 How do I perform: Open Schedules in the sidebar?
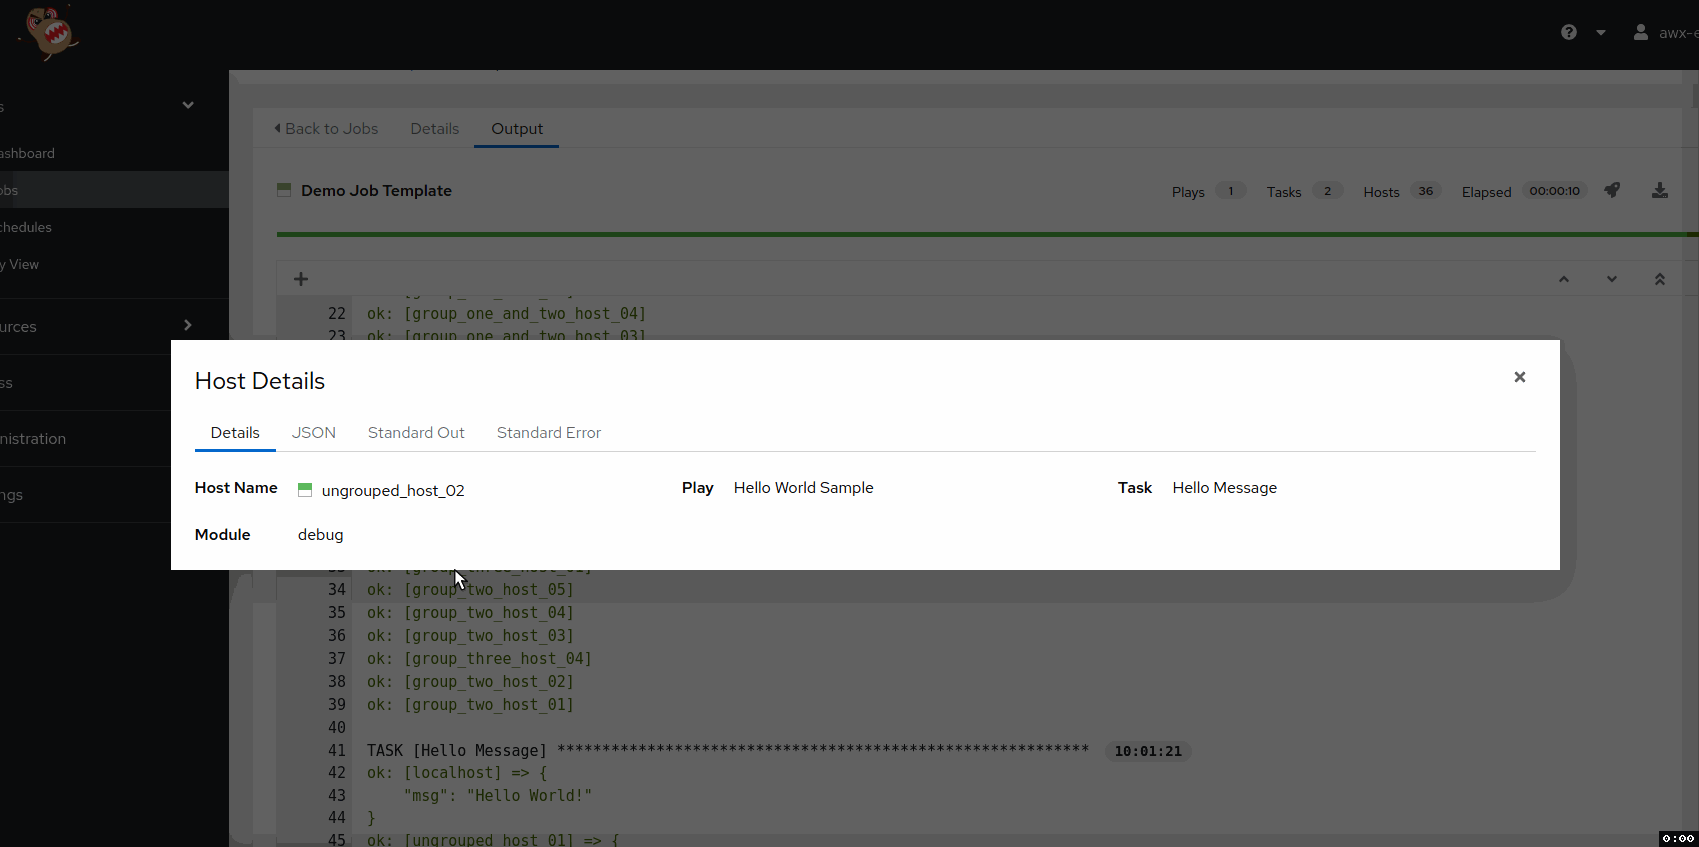pyautogui.click(x=114, y=227)
